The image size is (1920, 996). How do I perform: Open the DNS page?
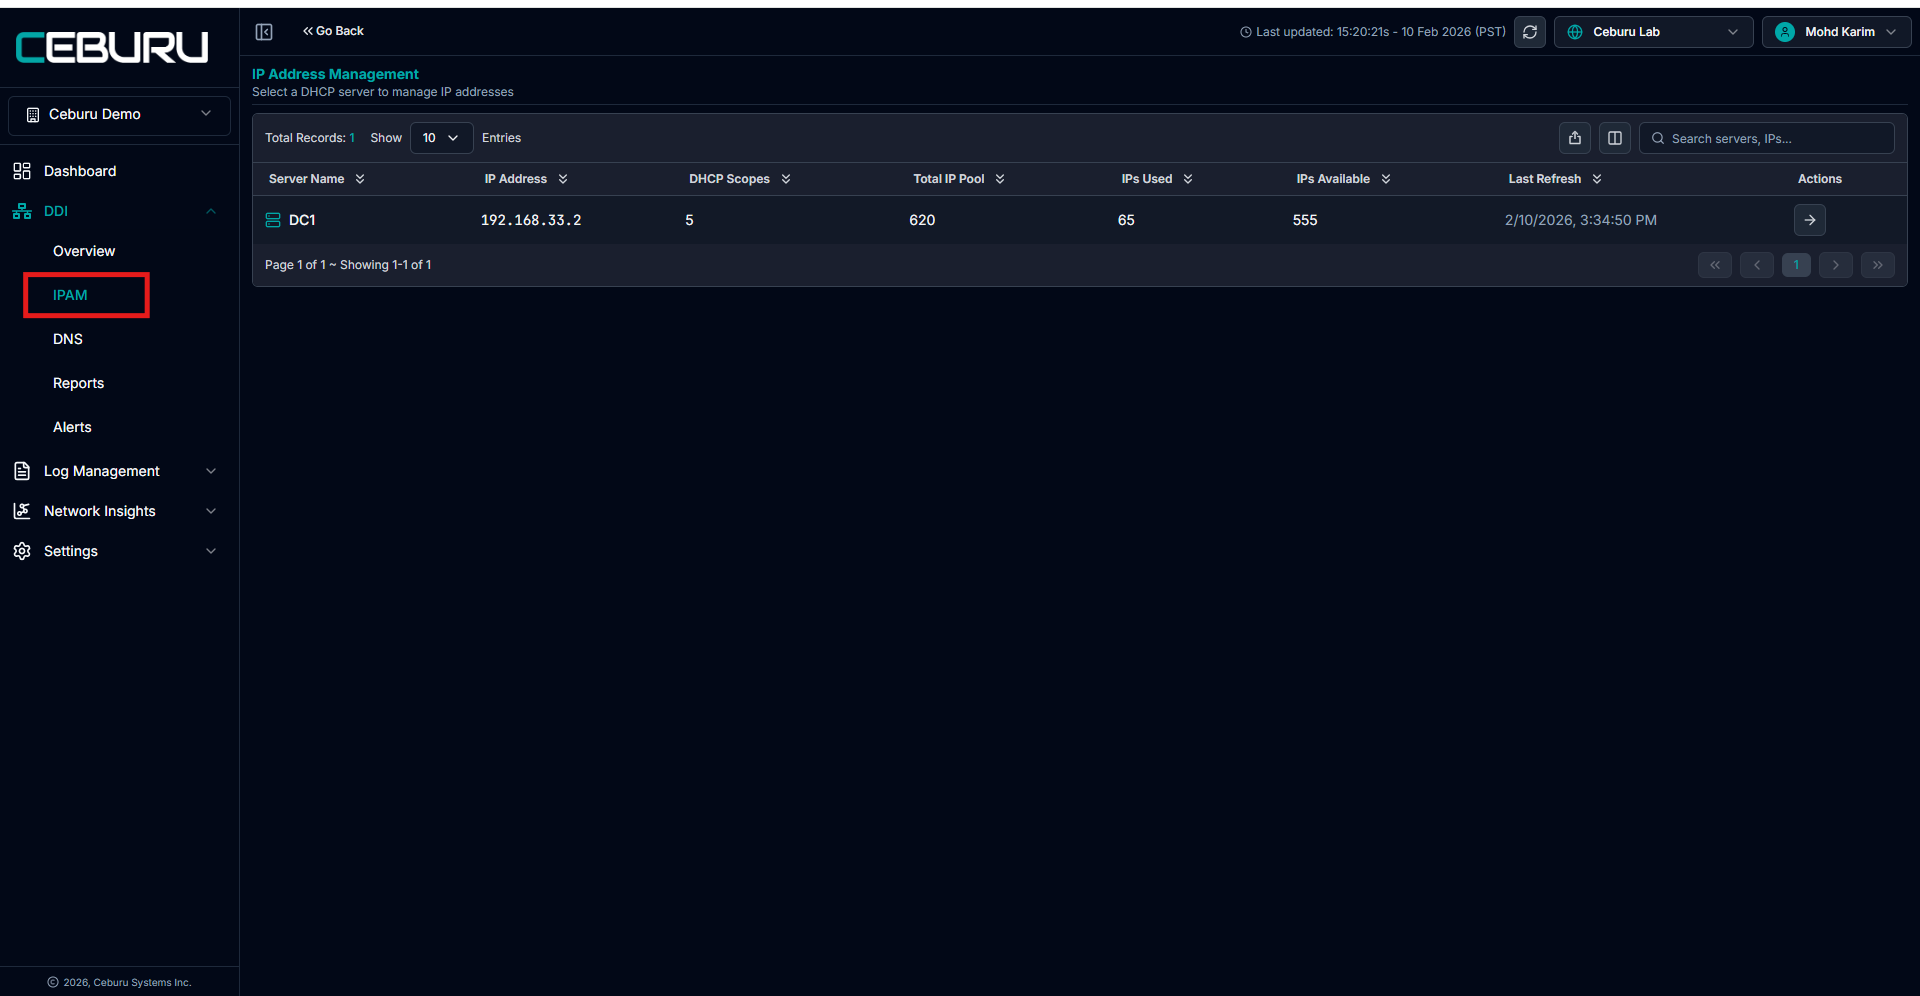[68, 339]
